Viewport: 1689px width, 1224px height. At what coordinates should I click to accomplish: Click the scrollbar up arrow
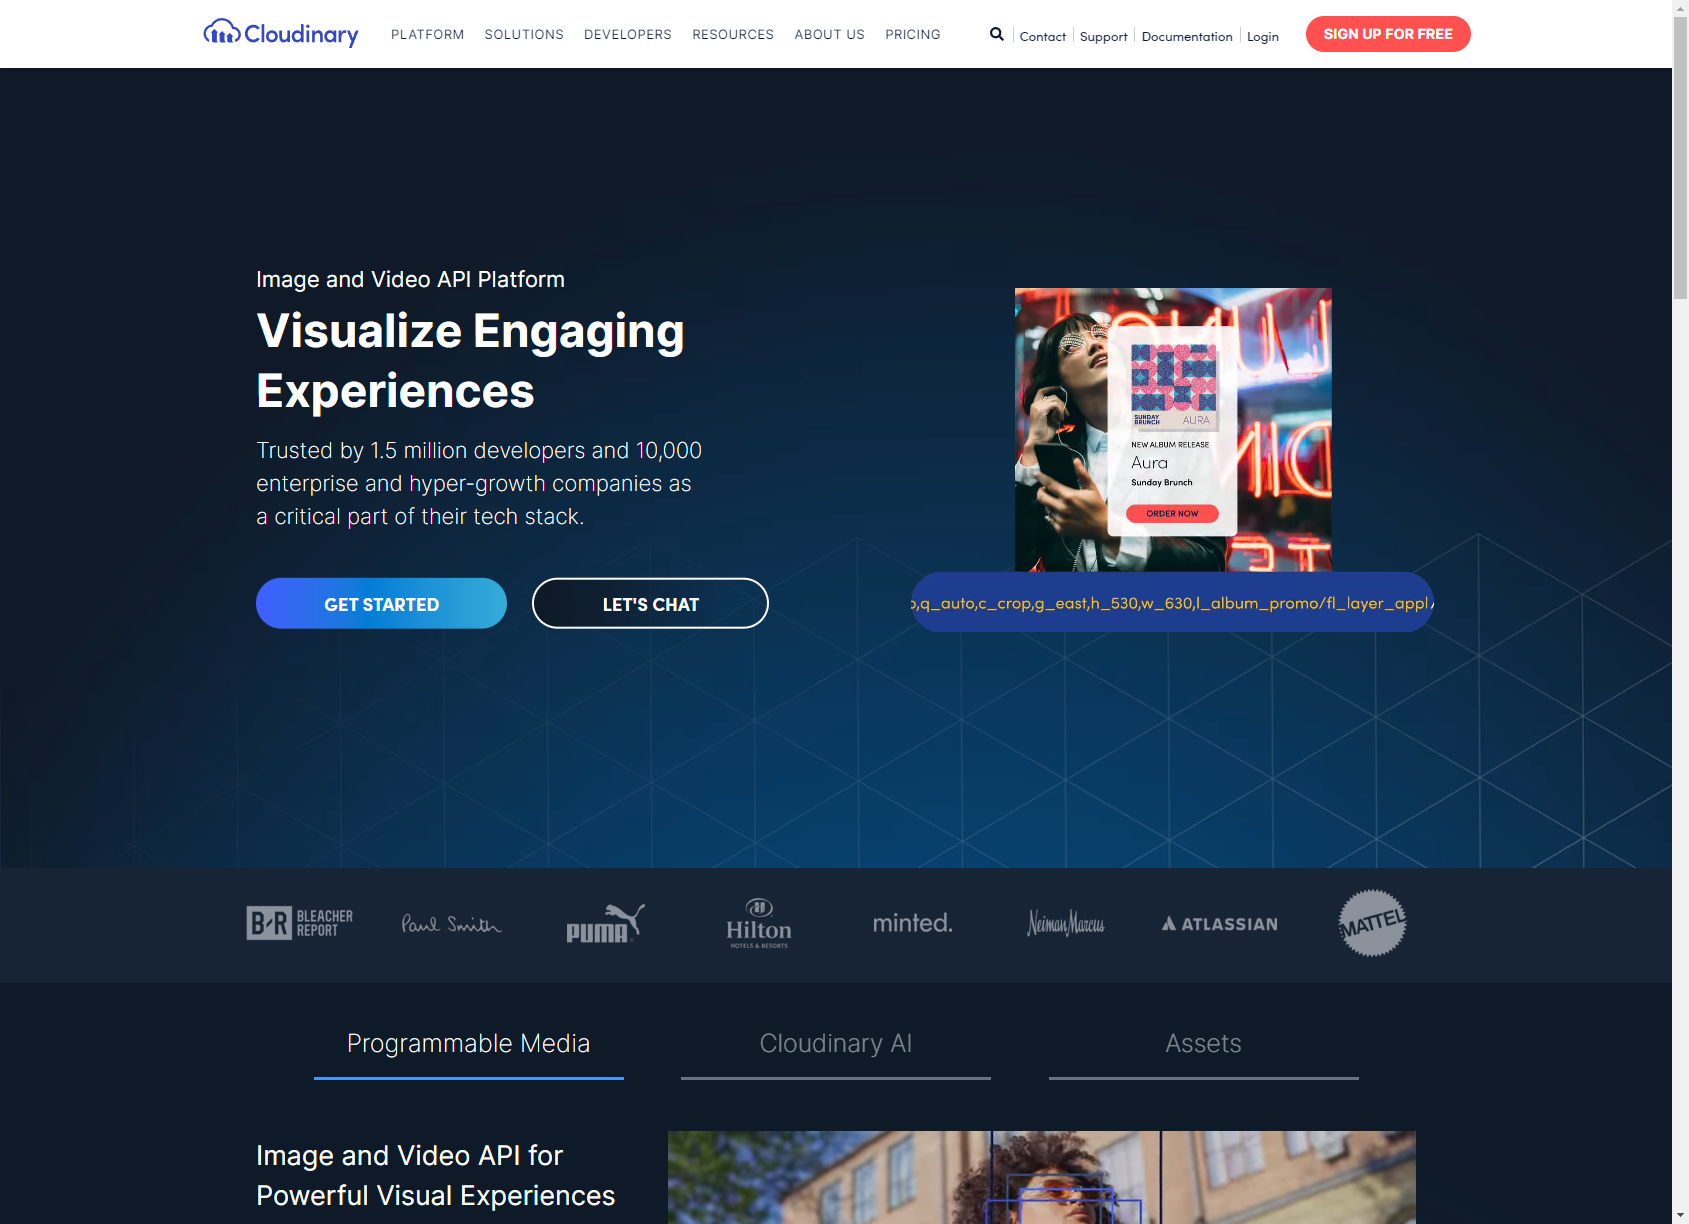(1681, 8)
